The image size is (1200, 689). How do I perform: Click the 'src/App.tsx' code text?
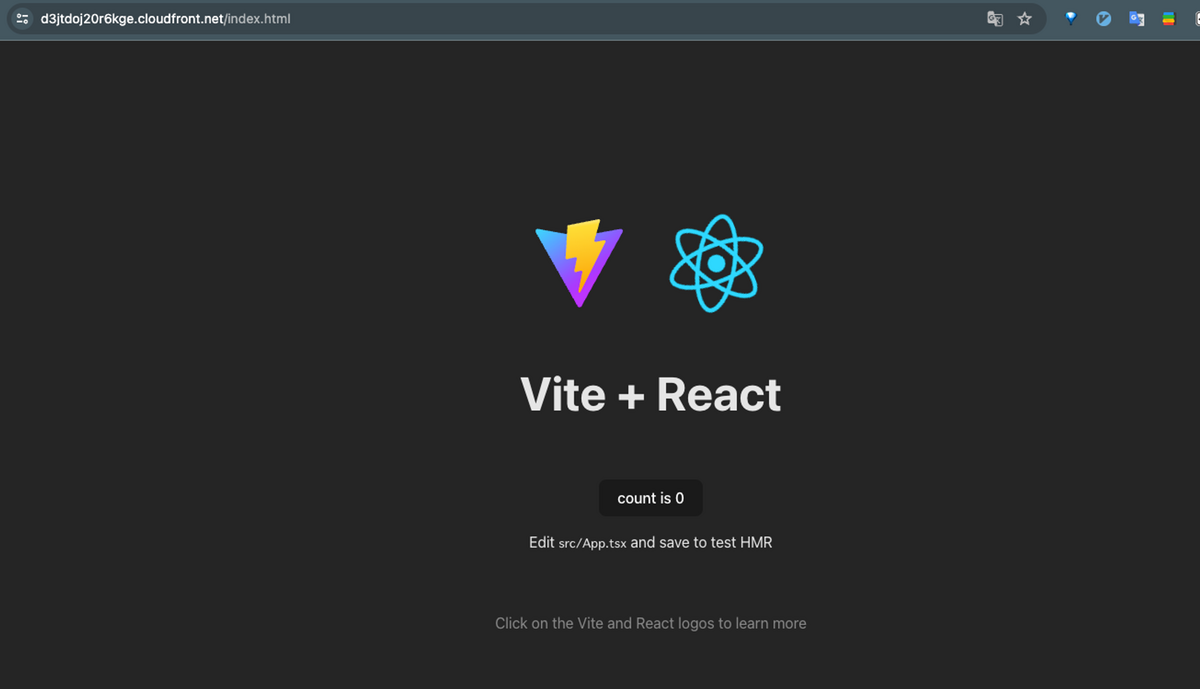pos(593,543)
